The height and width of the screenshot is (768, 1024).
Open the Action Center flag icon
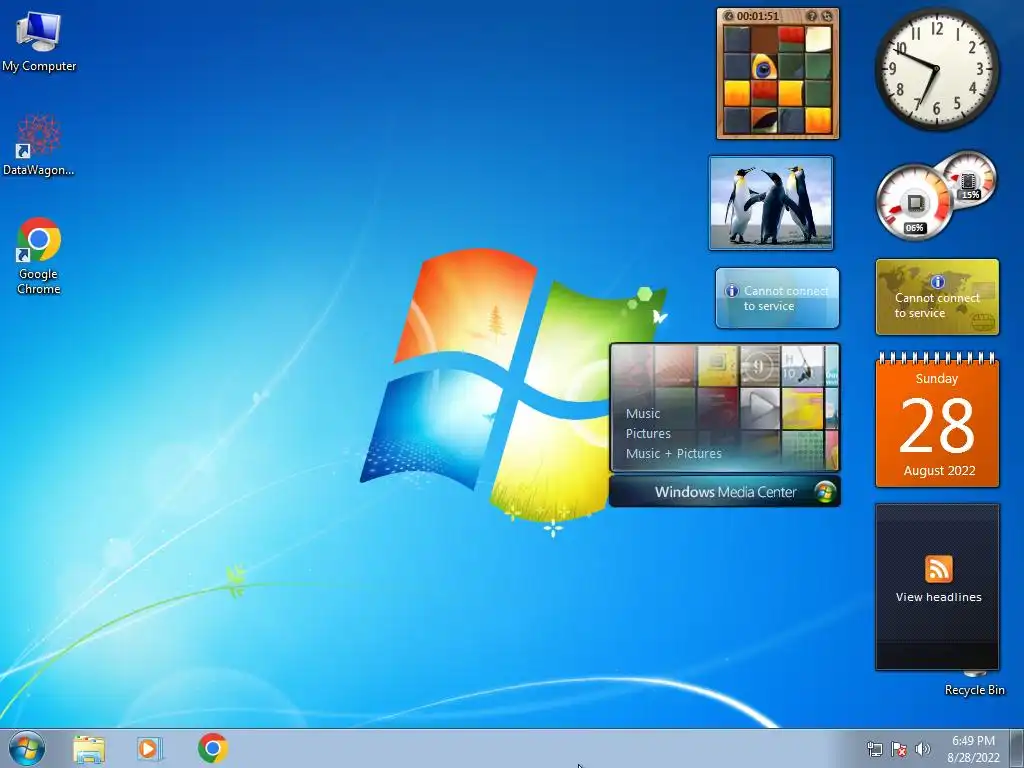click(899, 749)
